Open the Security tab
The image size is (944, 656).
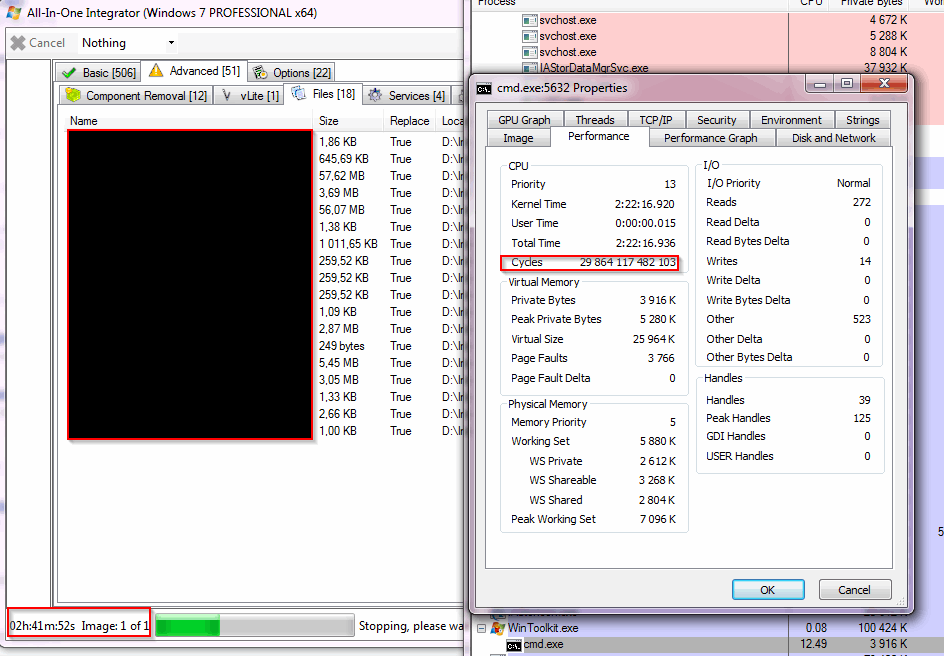pyautogui.click(x=716, y=120)
